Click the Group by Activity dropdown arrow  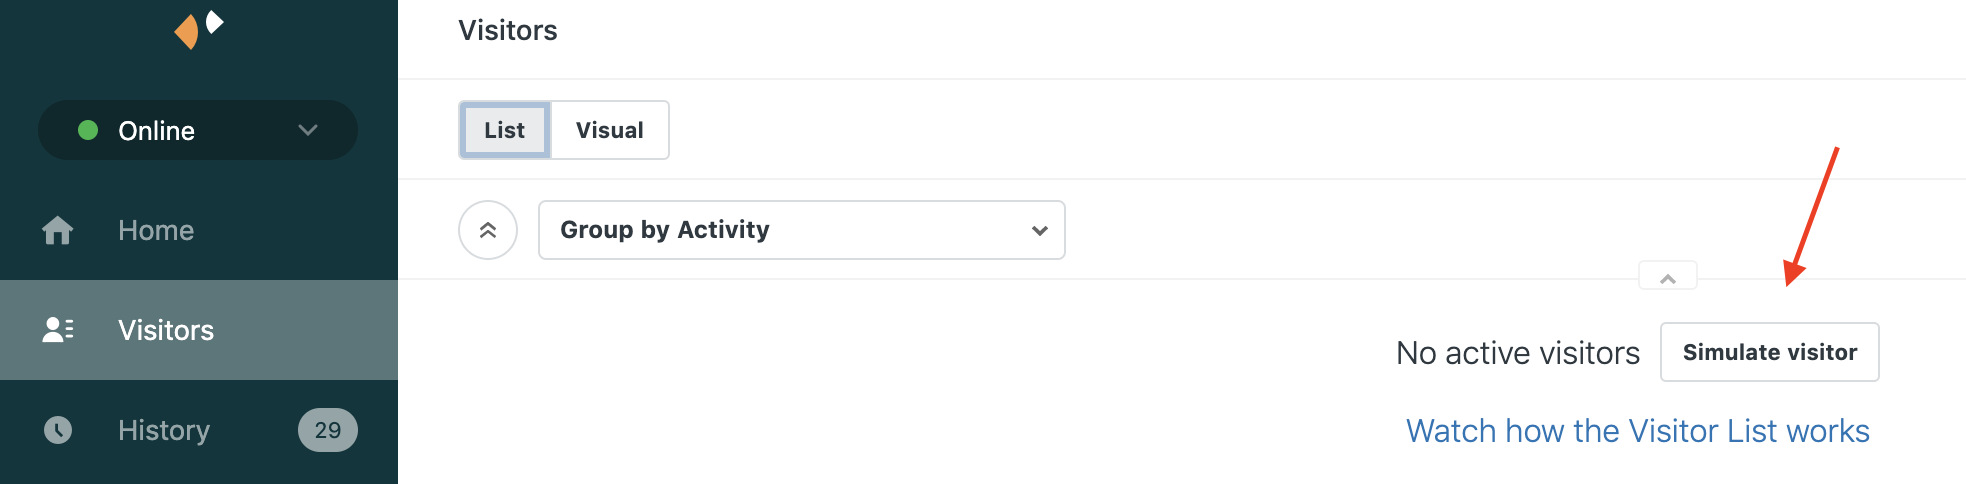(x=1040, y=231)
